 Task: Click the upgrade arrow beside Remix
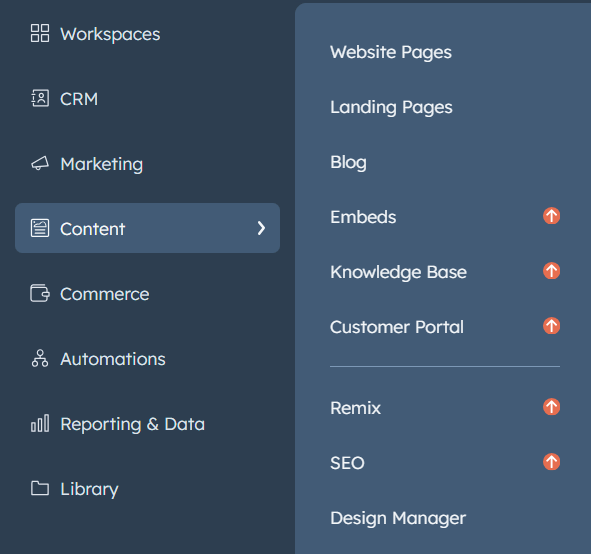coord(551,407)
